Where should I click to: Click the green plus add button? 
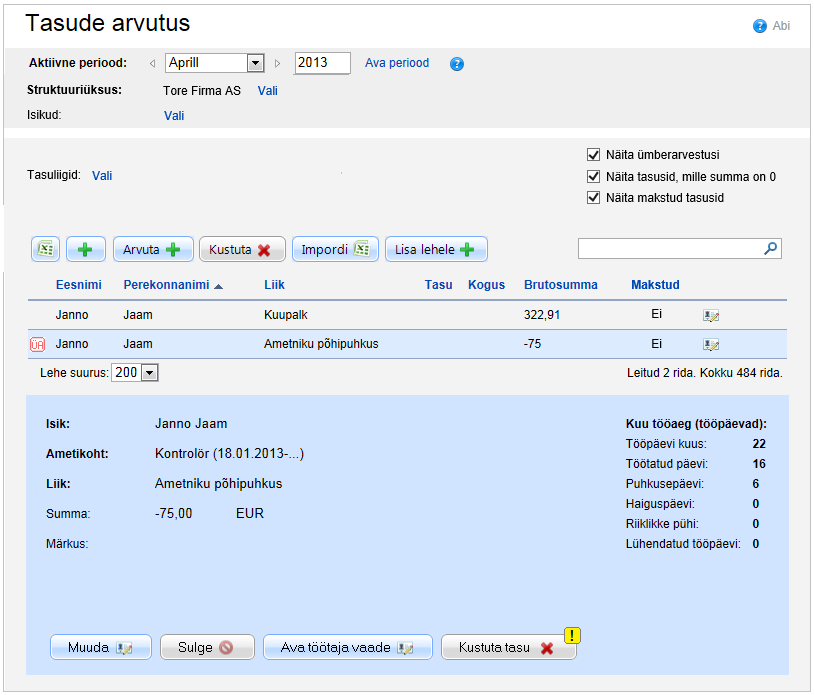pos(85,249)
